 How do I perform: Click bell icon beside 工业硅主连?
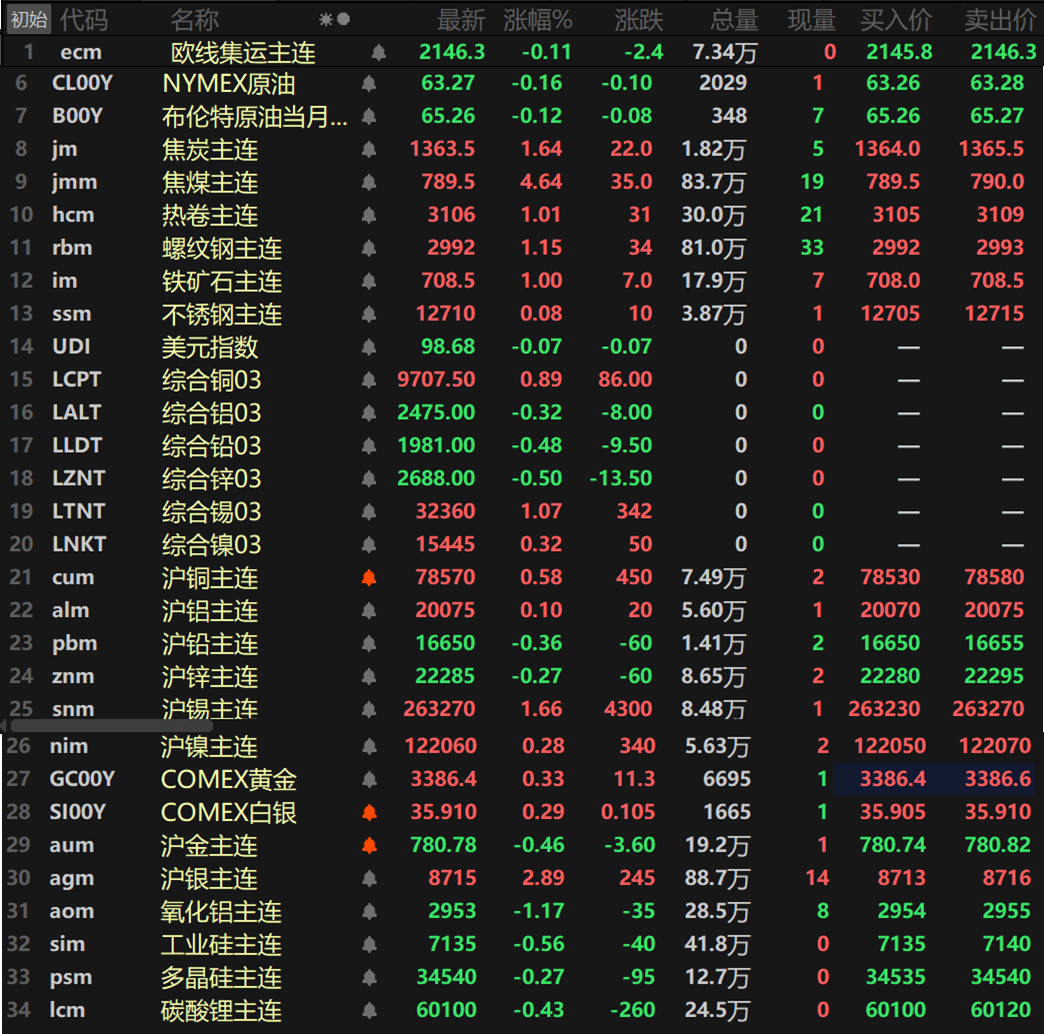tap(370, 945)
